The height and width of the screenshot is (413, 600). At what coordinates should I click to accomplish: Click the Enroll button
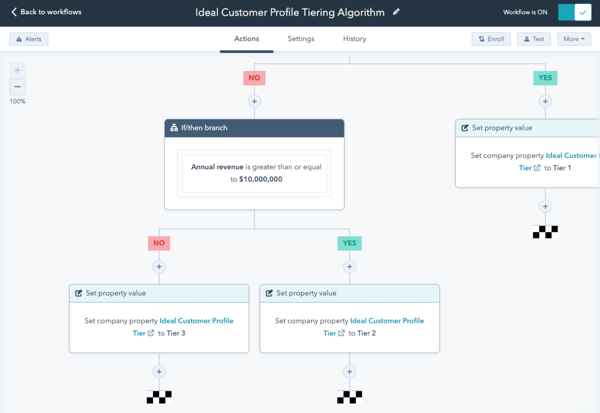click(x=491, y=39)
